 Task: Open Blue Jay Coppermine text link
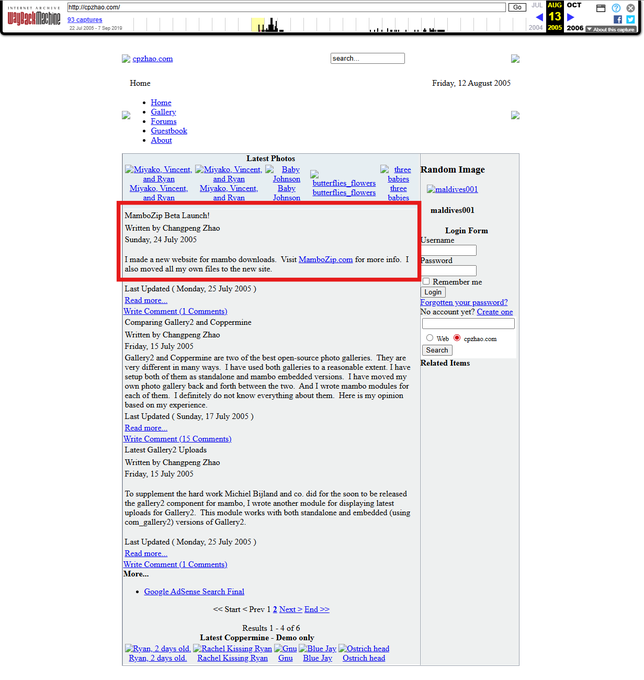[317, 658]
